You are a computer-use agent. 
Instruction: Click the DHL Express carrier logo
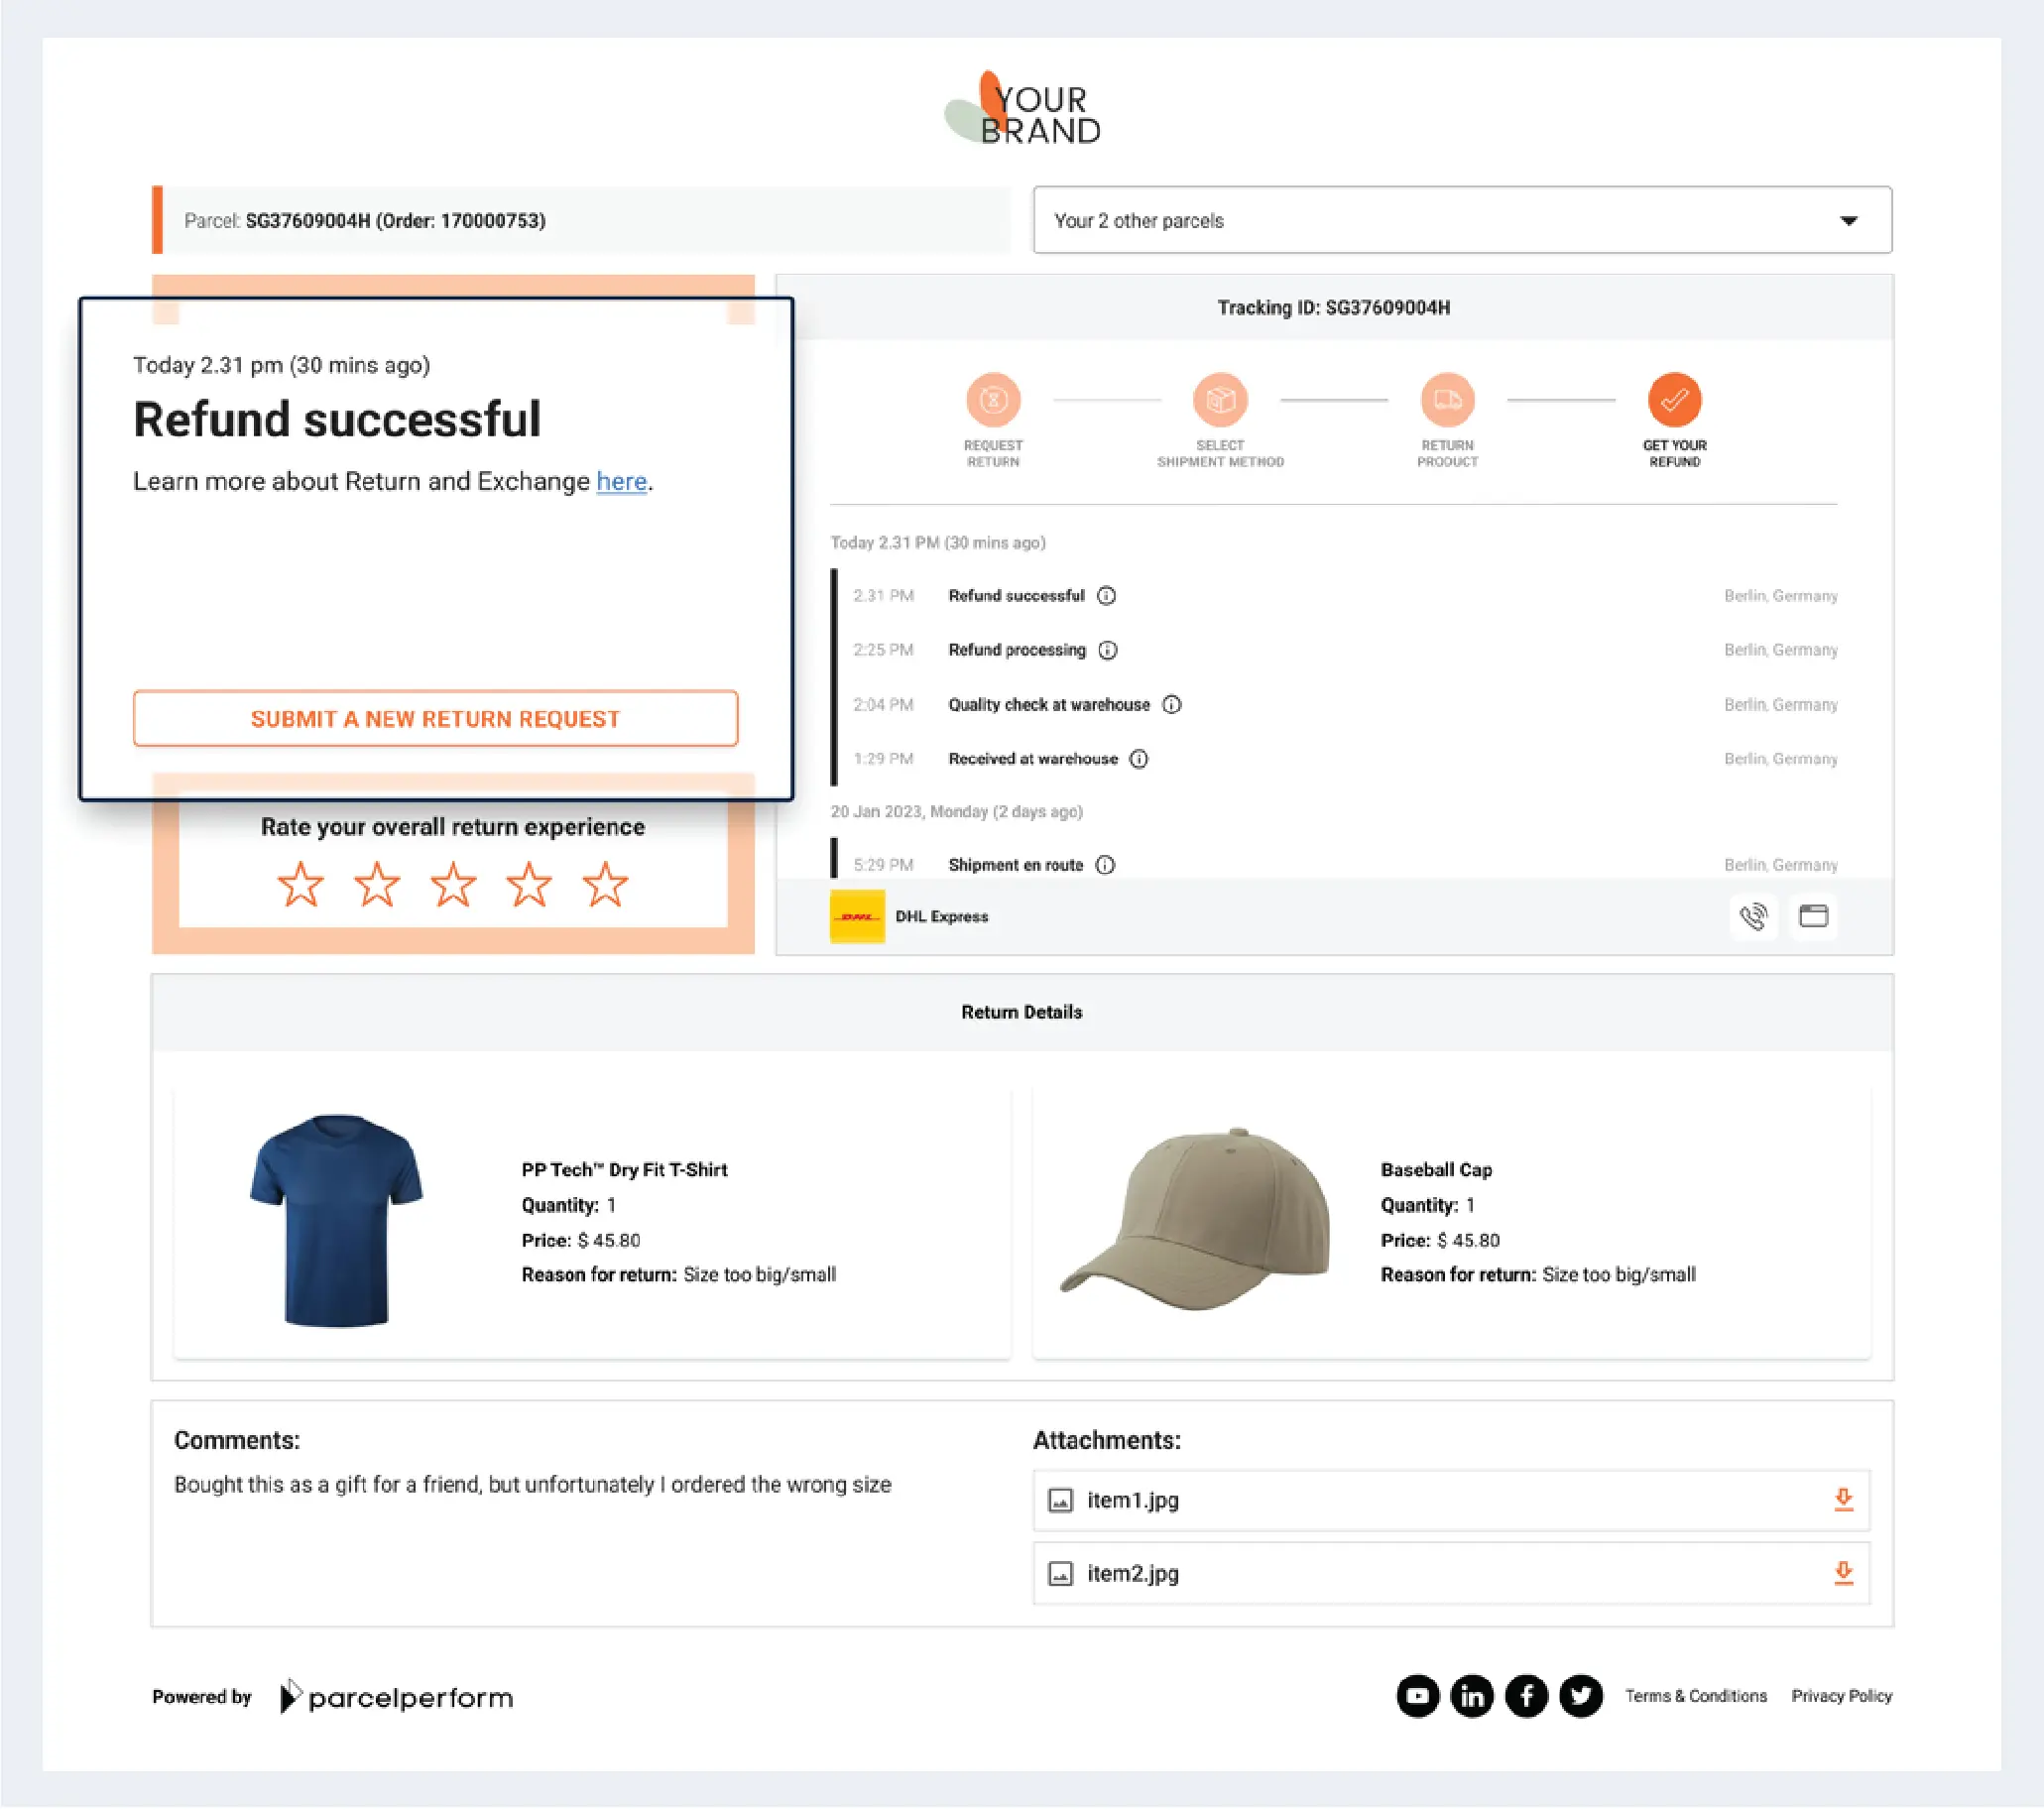[x=857, y=916]
